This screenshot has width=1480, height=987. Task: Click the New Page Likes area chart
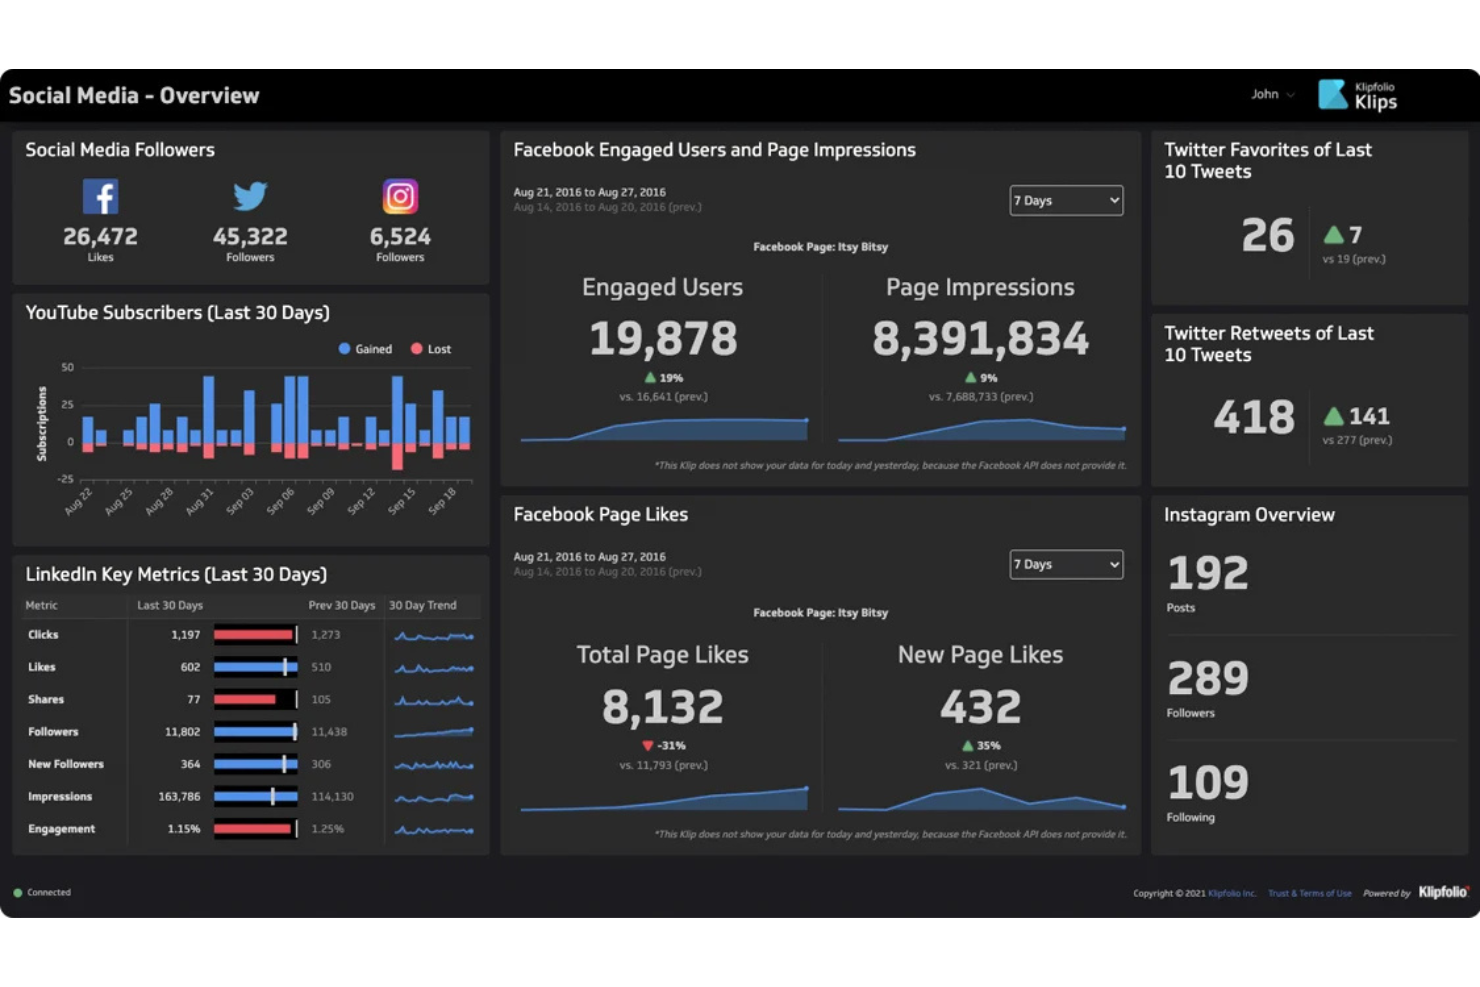[982, 797]
